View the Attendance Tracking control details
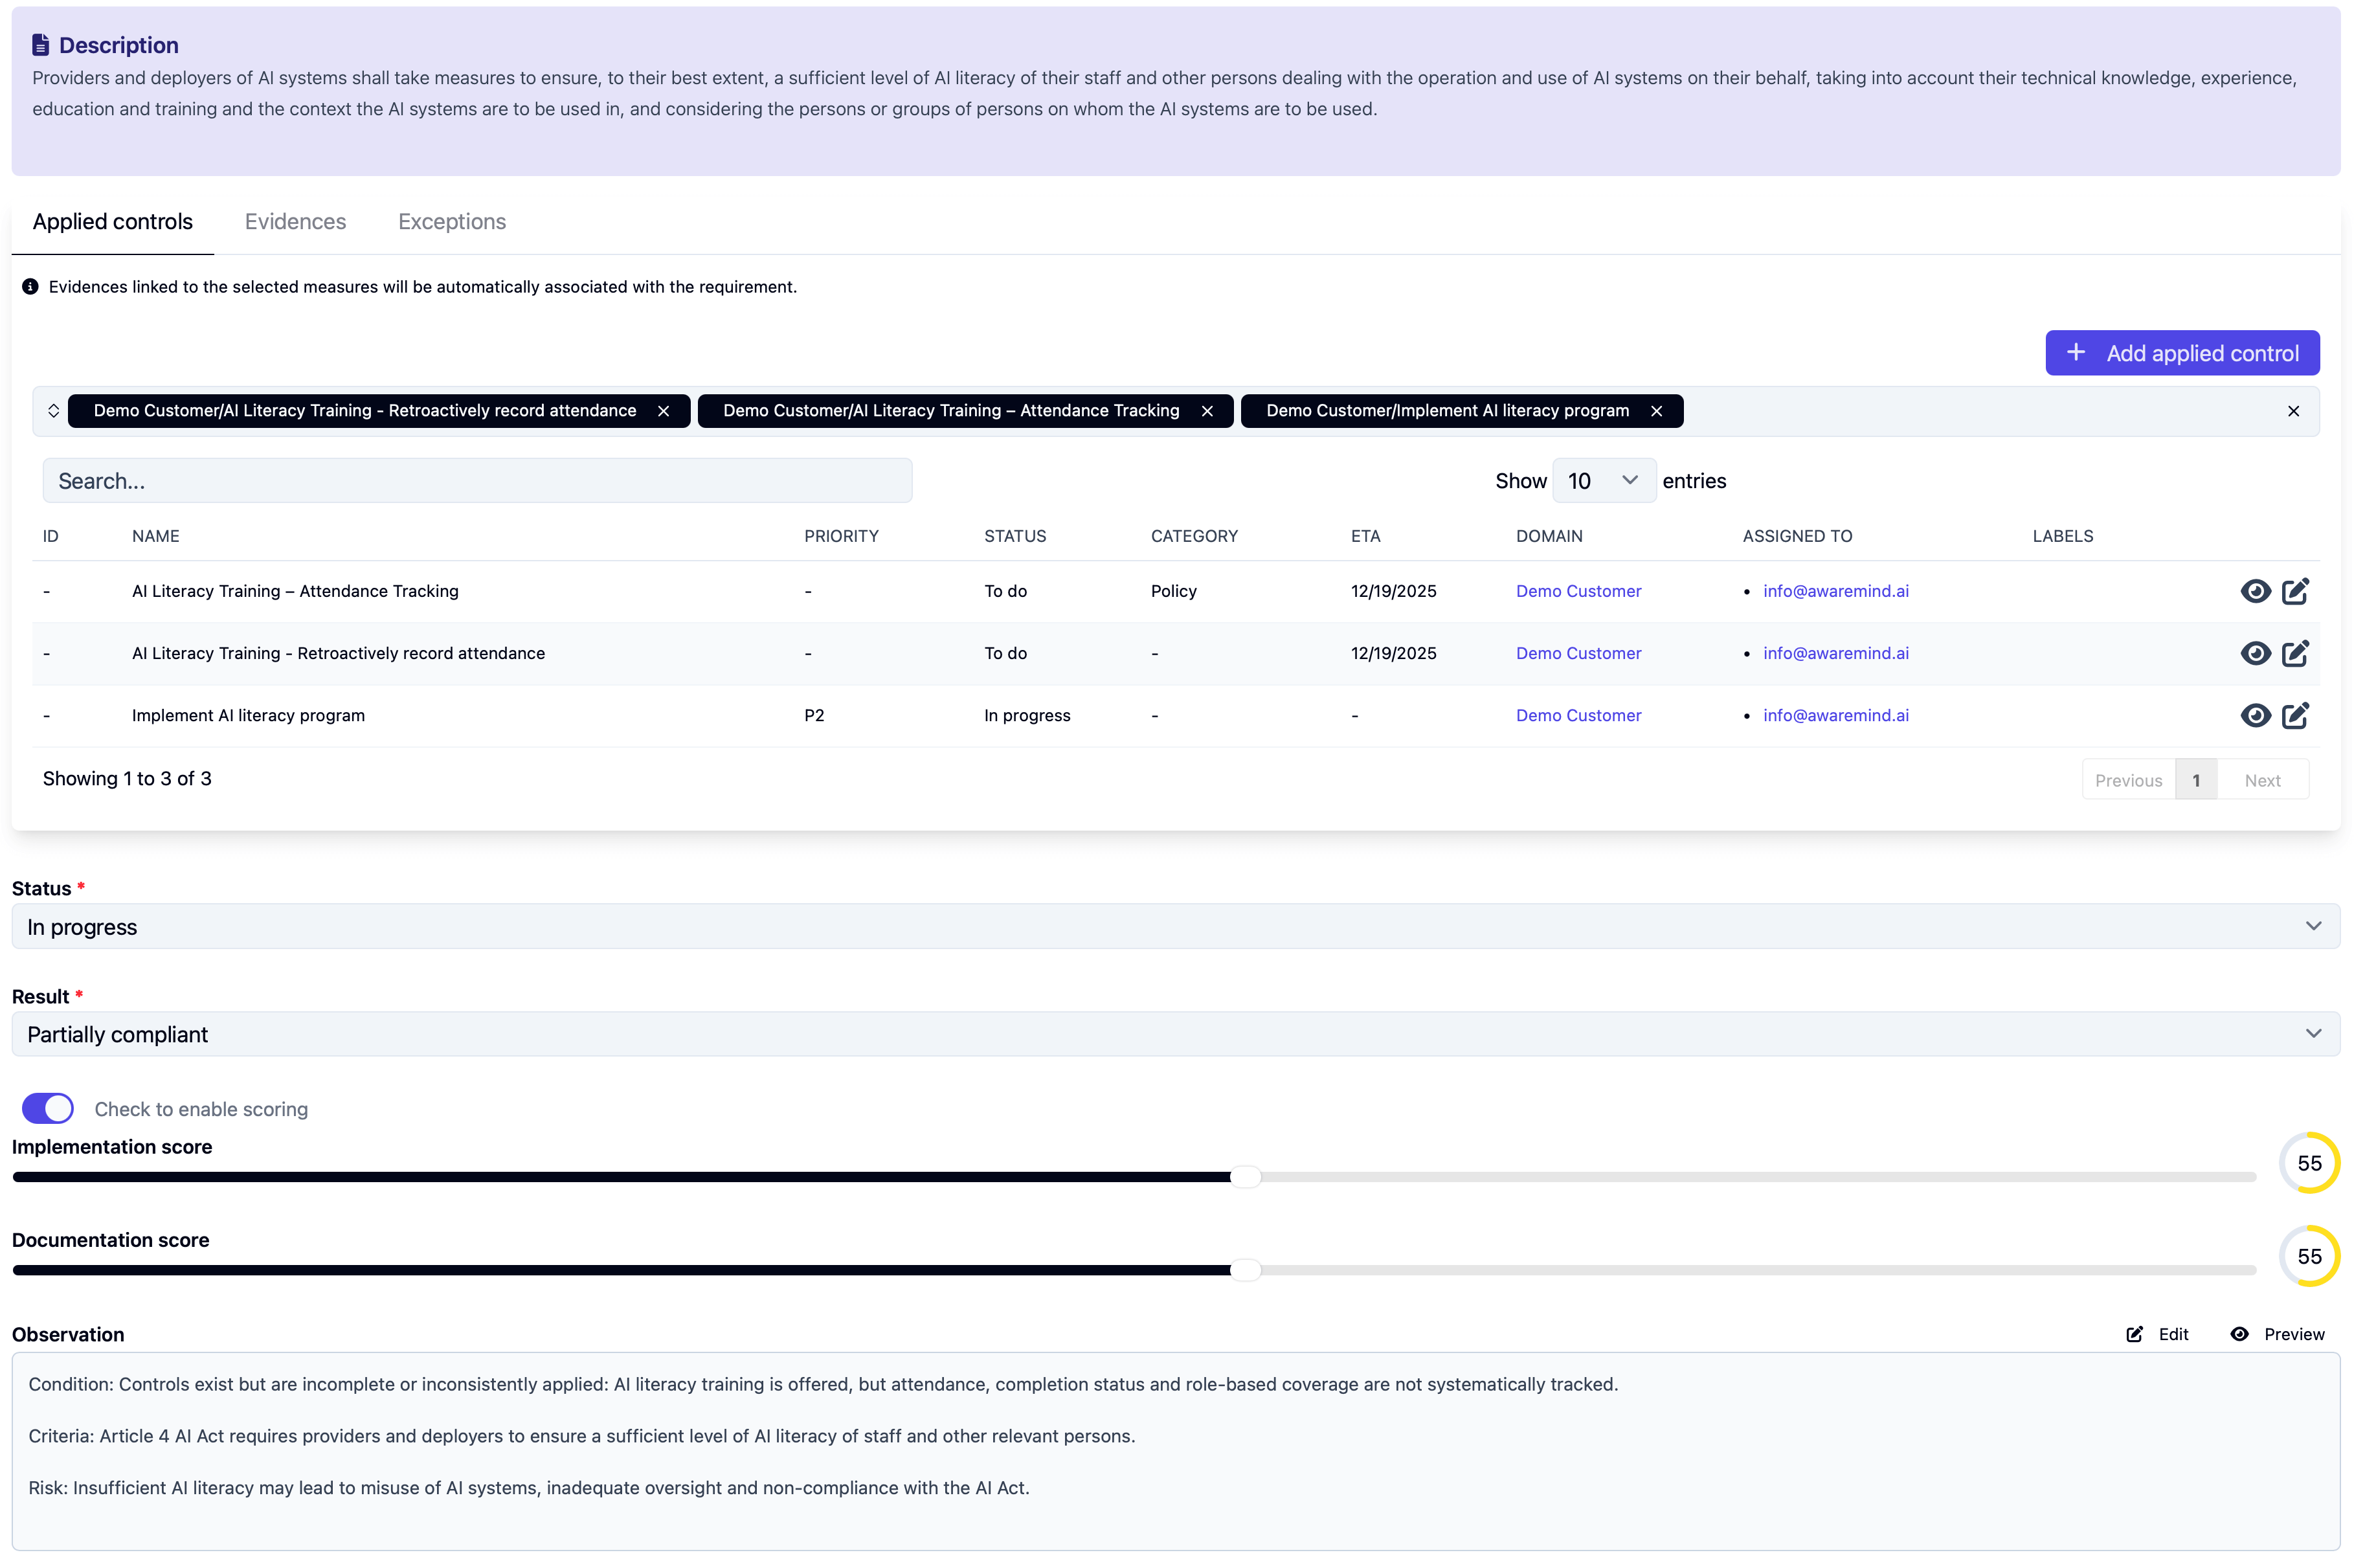The width and height of the screenshot is (2354, 1568). coord(2254,591)
